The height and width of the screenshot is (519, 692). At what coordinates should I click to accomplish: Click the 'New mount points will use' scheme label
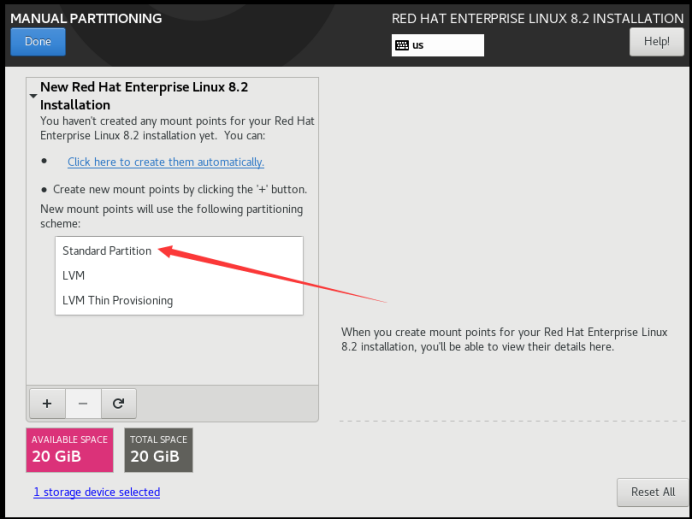click(x=171, y=216)
